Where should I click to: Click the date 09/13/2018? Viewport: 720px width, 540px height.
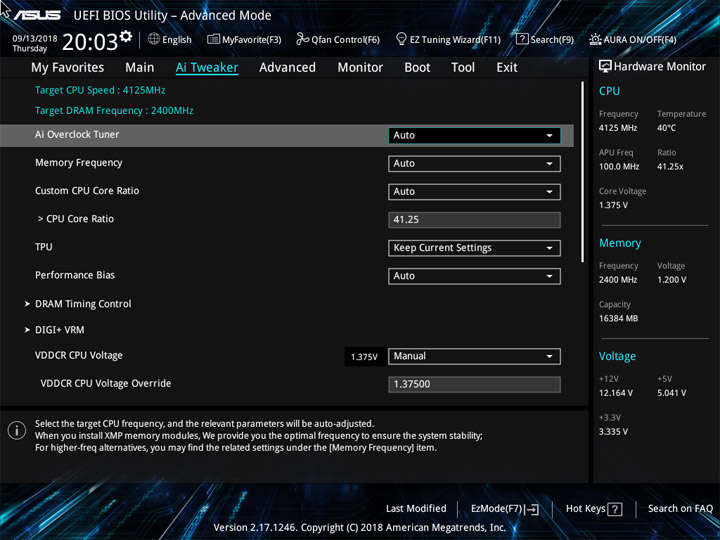pos(35,38)
